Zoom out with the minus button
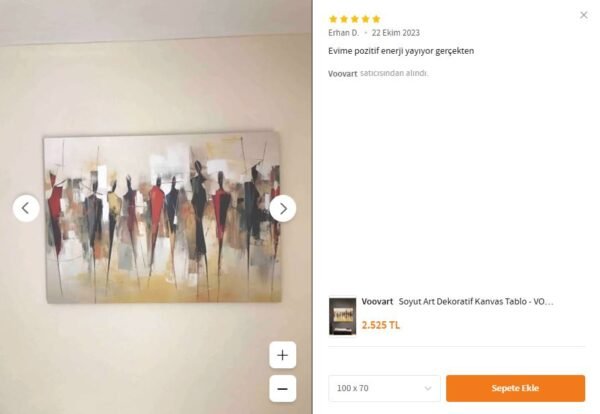 [x=282, y=389]
